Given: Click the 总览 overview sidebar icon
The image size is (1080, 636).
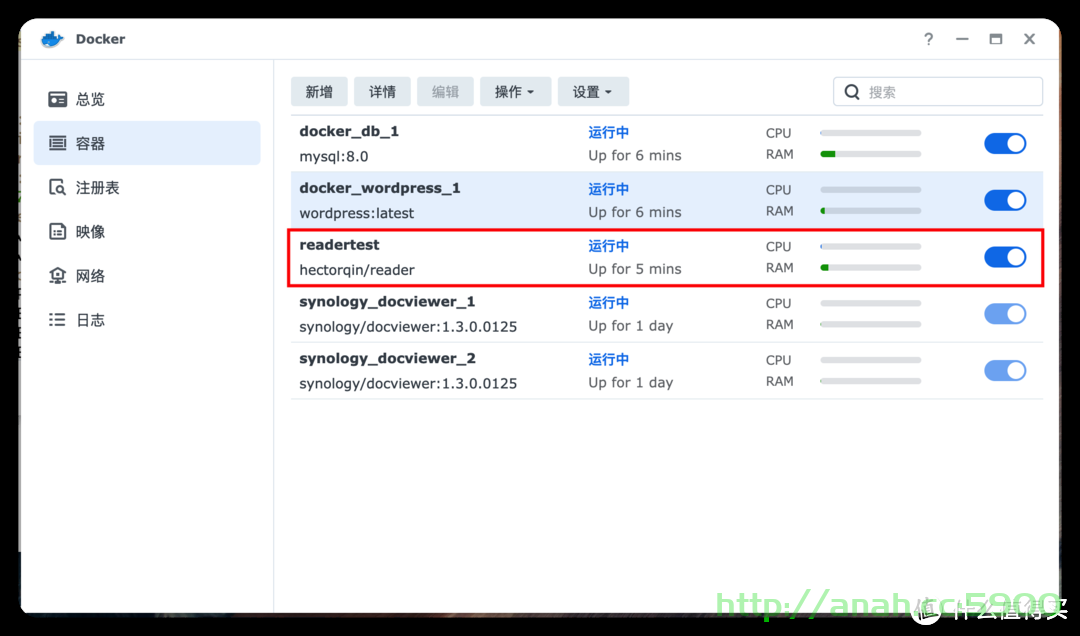Looking at the screenshot, I should click(58, 99).
